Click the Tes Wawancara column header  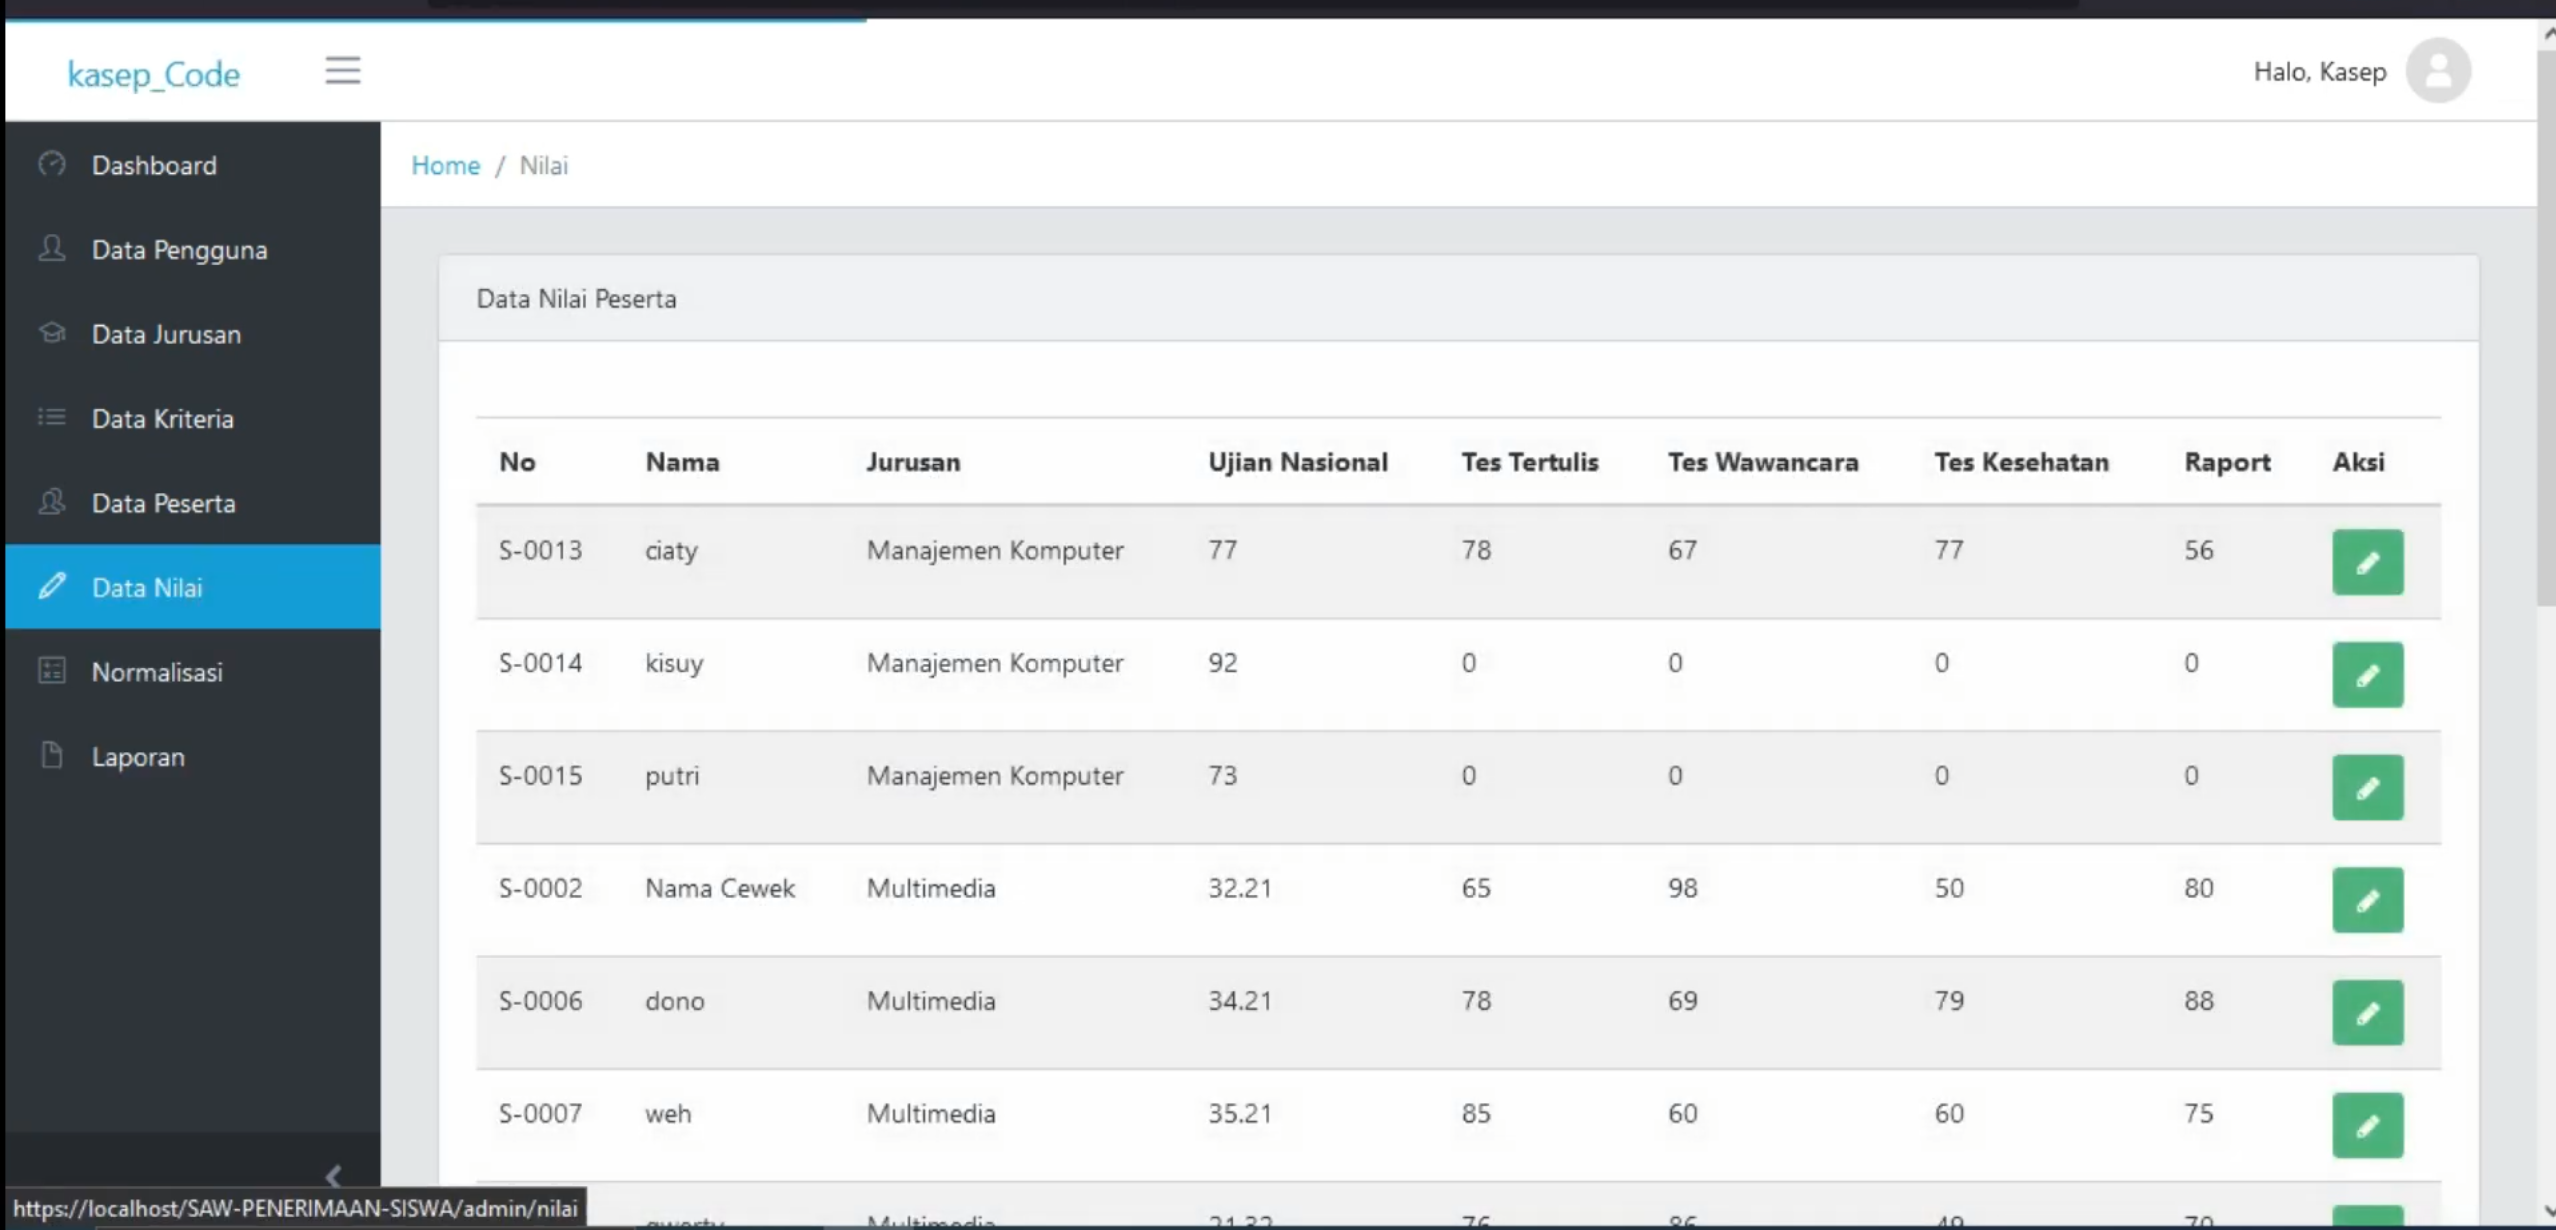click(1762, 462)
